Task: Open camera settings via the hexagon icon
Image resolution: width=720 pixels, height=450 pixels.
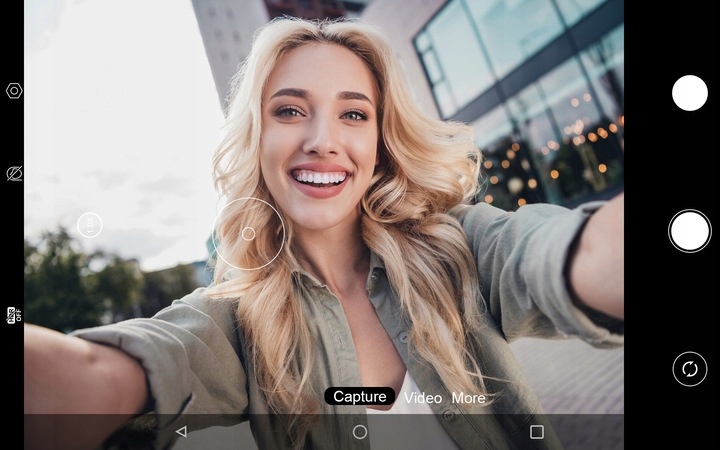Action: 14,91
